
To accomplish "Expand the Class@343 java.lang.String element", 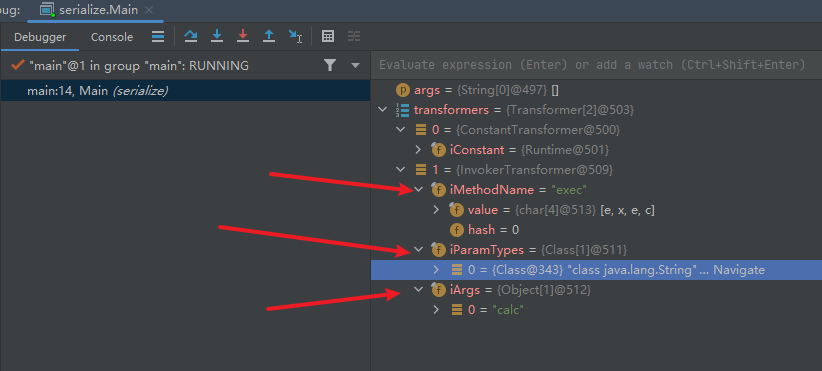I will pyautogui.click(x=436, y=270).
